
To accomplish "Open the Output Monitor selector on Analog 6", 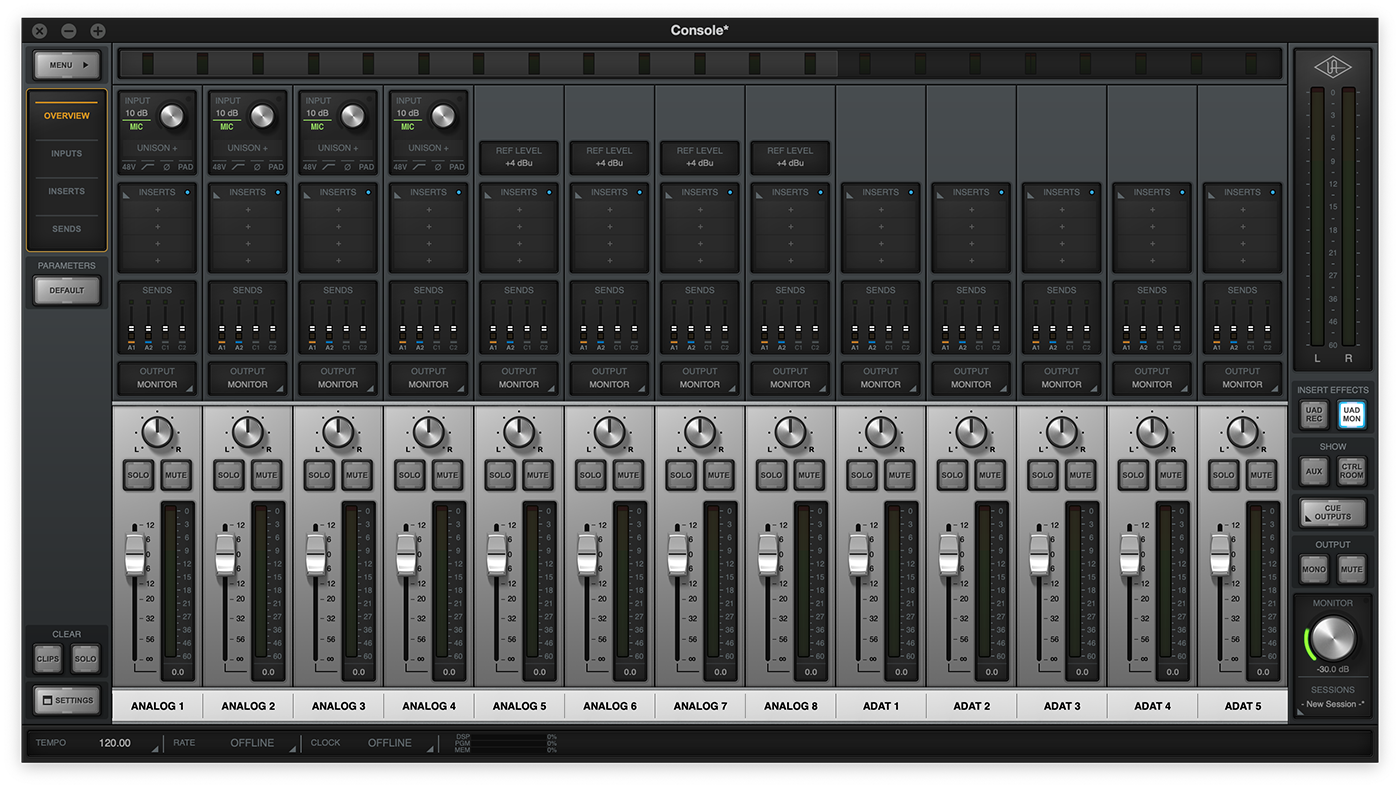I will pyautogui.click(x=609, y=378).
